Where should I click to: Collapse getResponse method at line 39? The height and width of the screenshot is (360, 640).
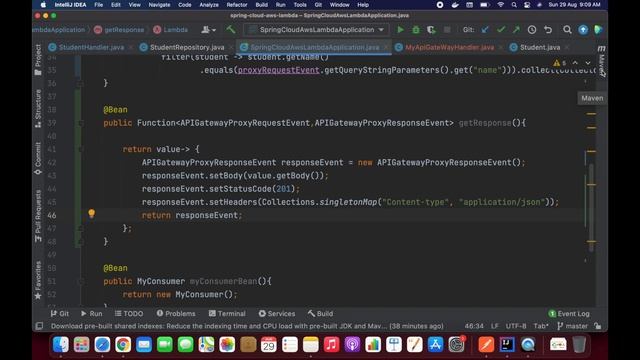pyautogui.click(x=80, y=123)
